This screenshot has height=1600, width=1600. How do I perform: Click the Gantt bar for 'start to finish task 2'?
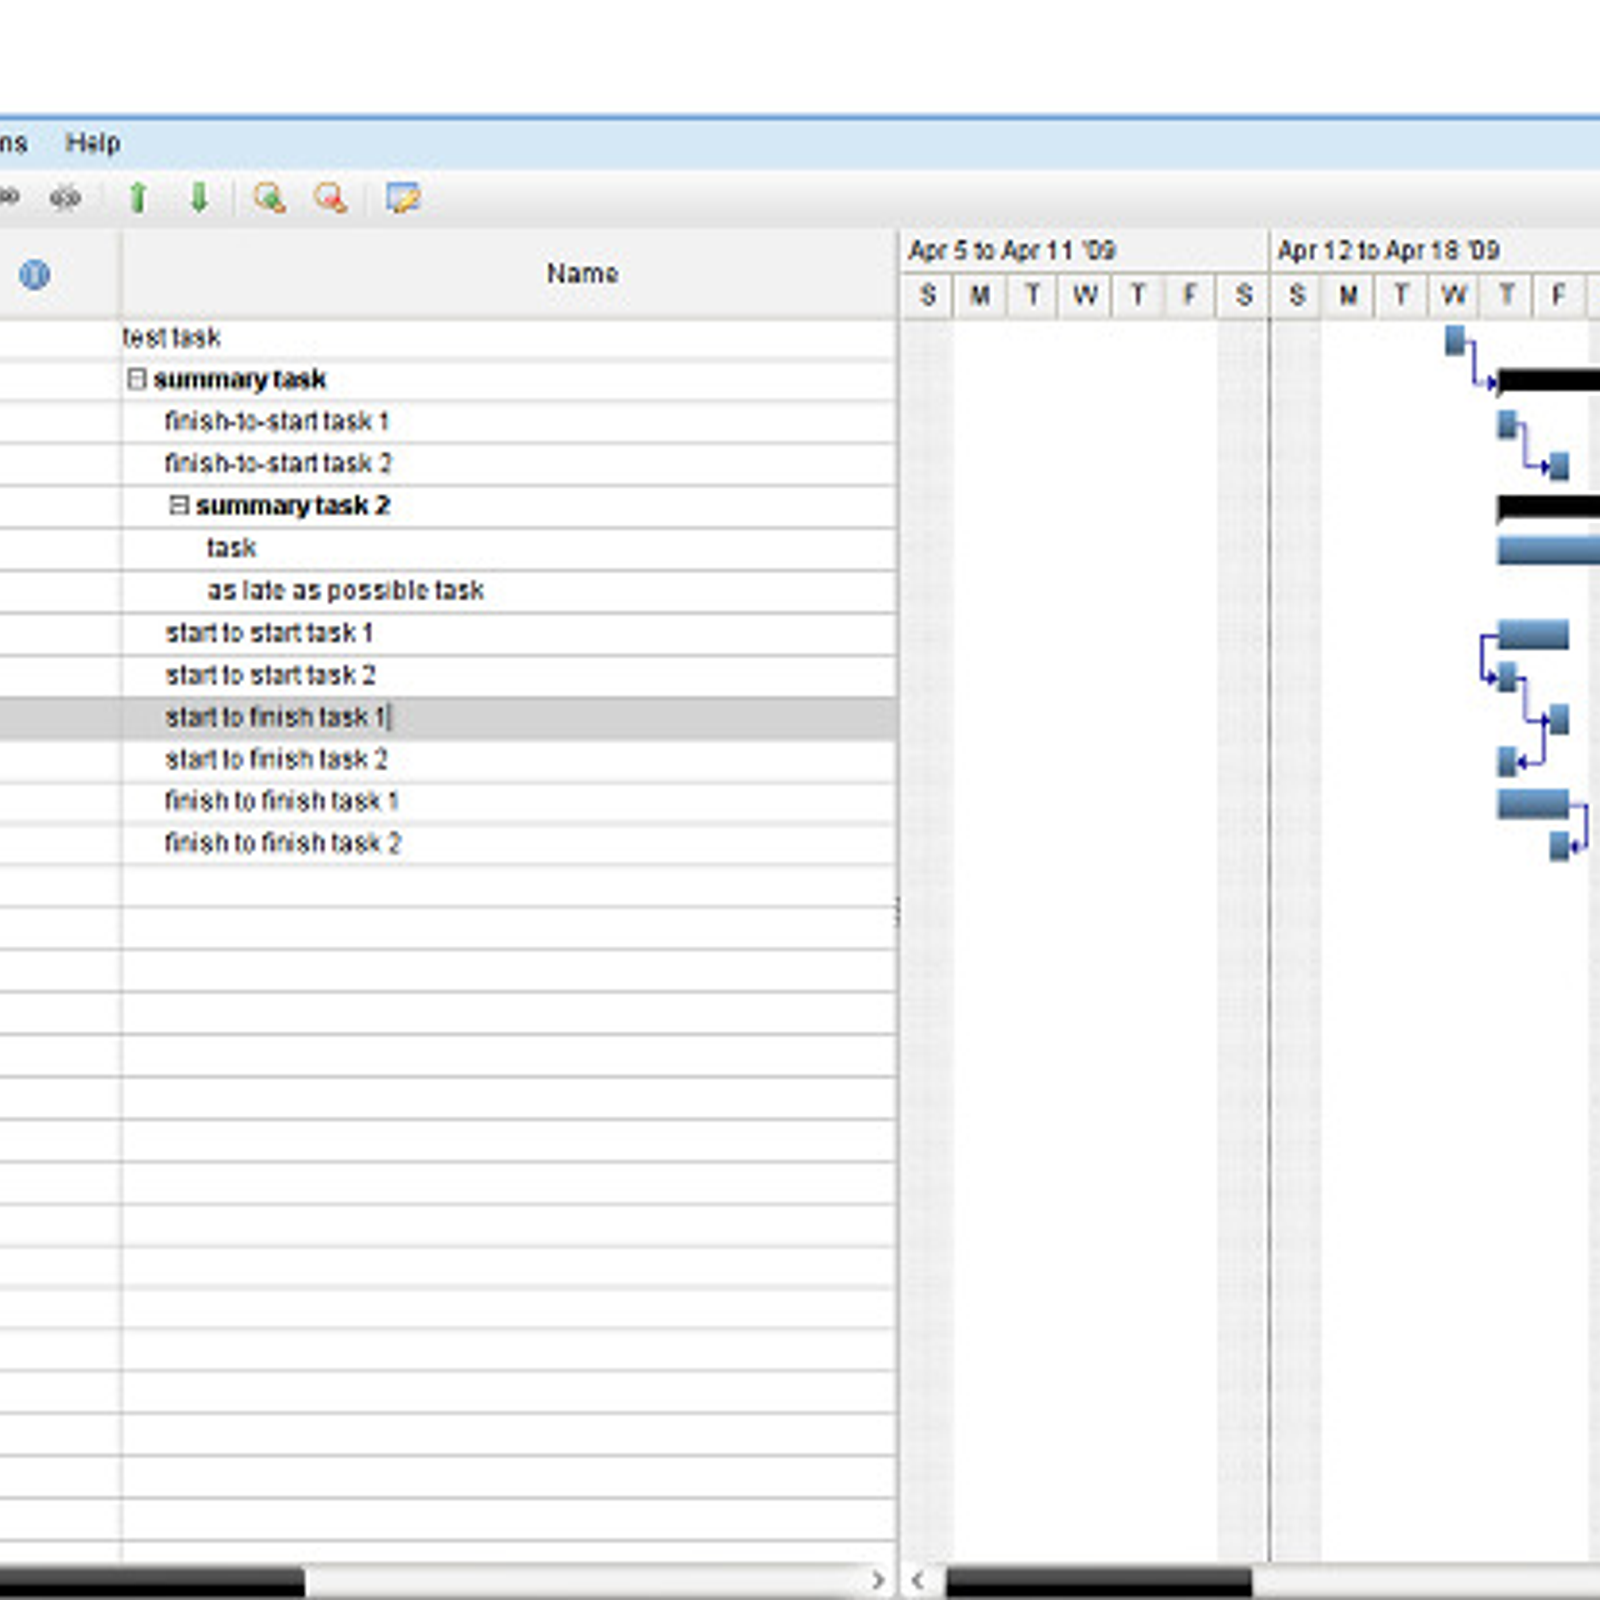point(1507,761)
